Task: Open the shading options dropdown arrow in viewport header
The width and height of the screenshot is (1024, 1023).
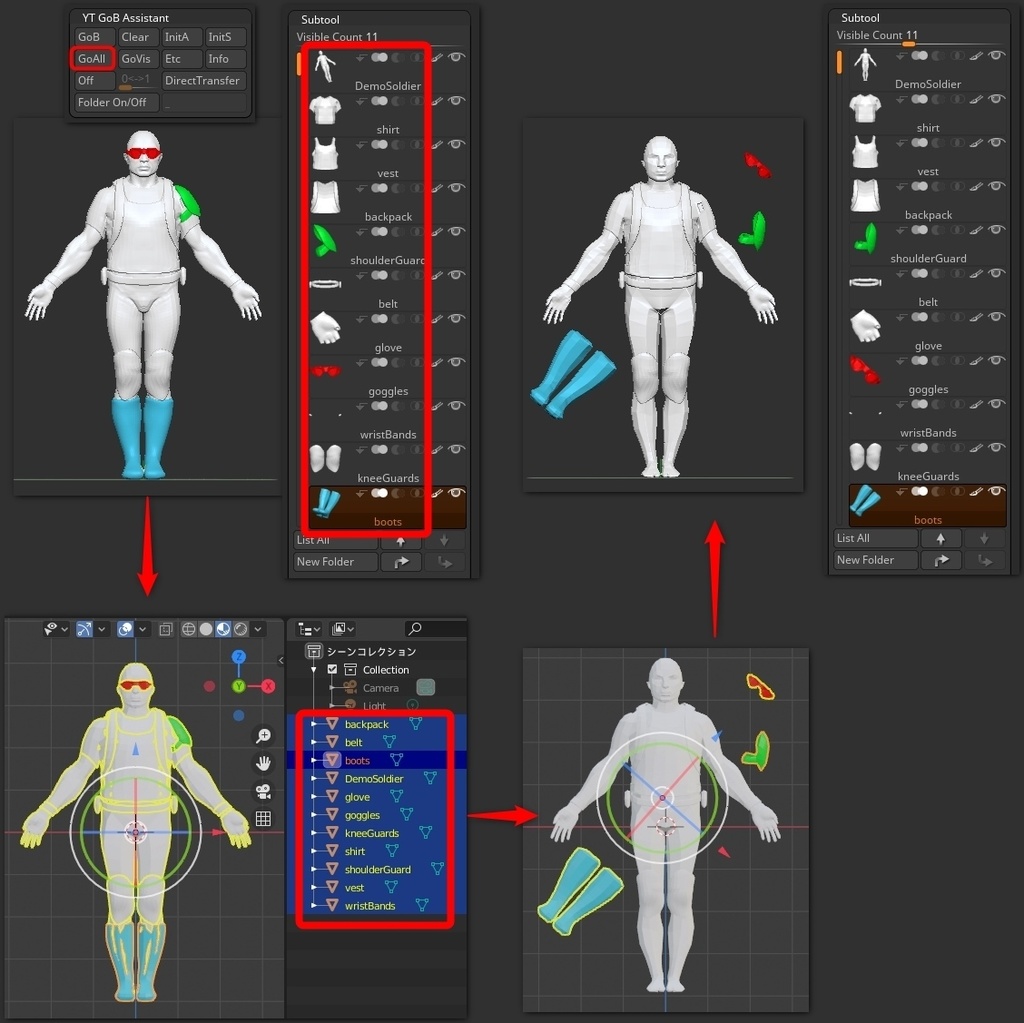Action: (x=257, y=629)
